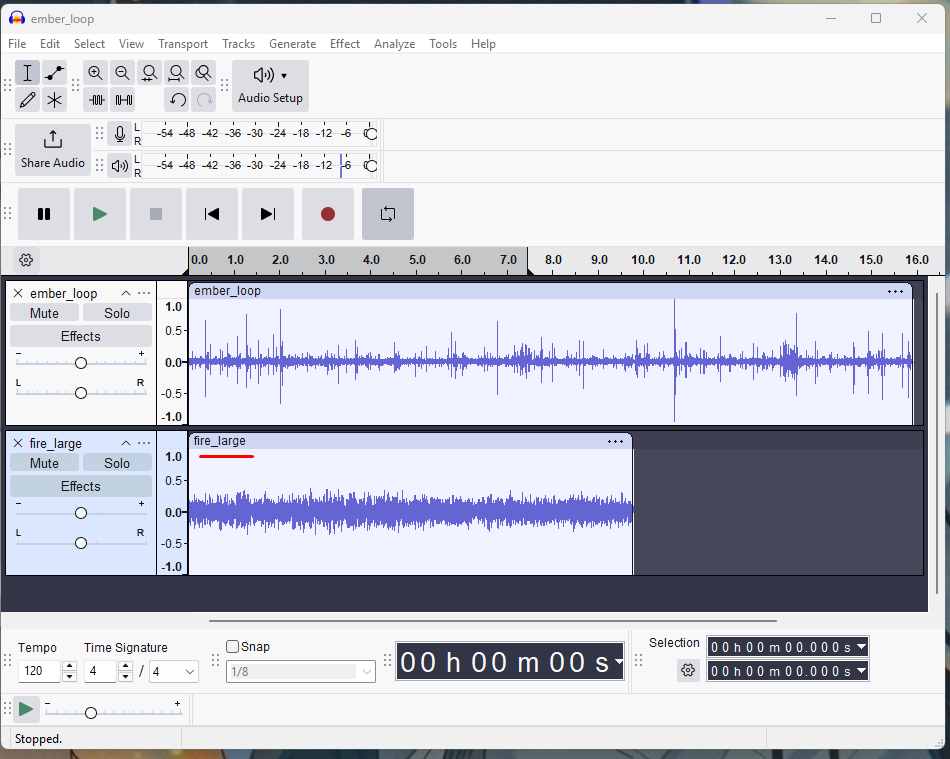Open fire_large track panel menu dots
This screenshot has width=950, height=759.
coord(144,443)
